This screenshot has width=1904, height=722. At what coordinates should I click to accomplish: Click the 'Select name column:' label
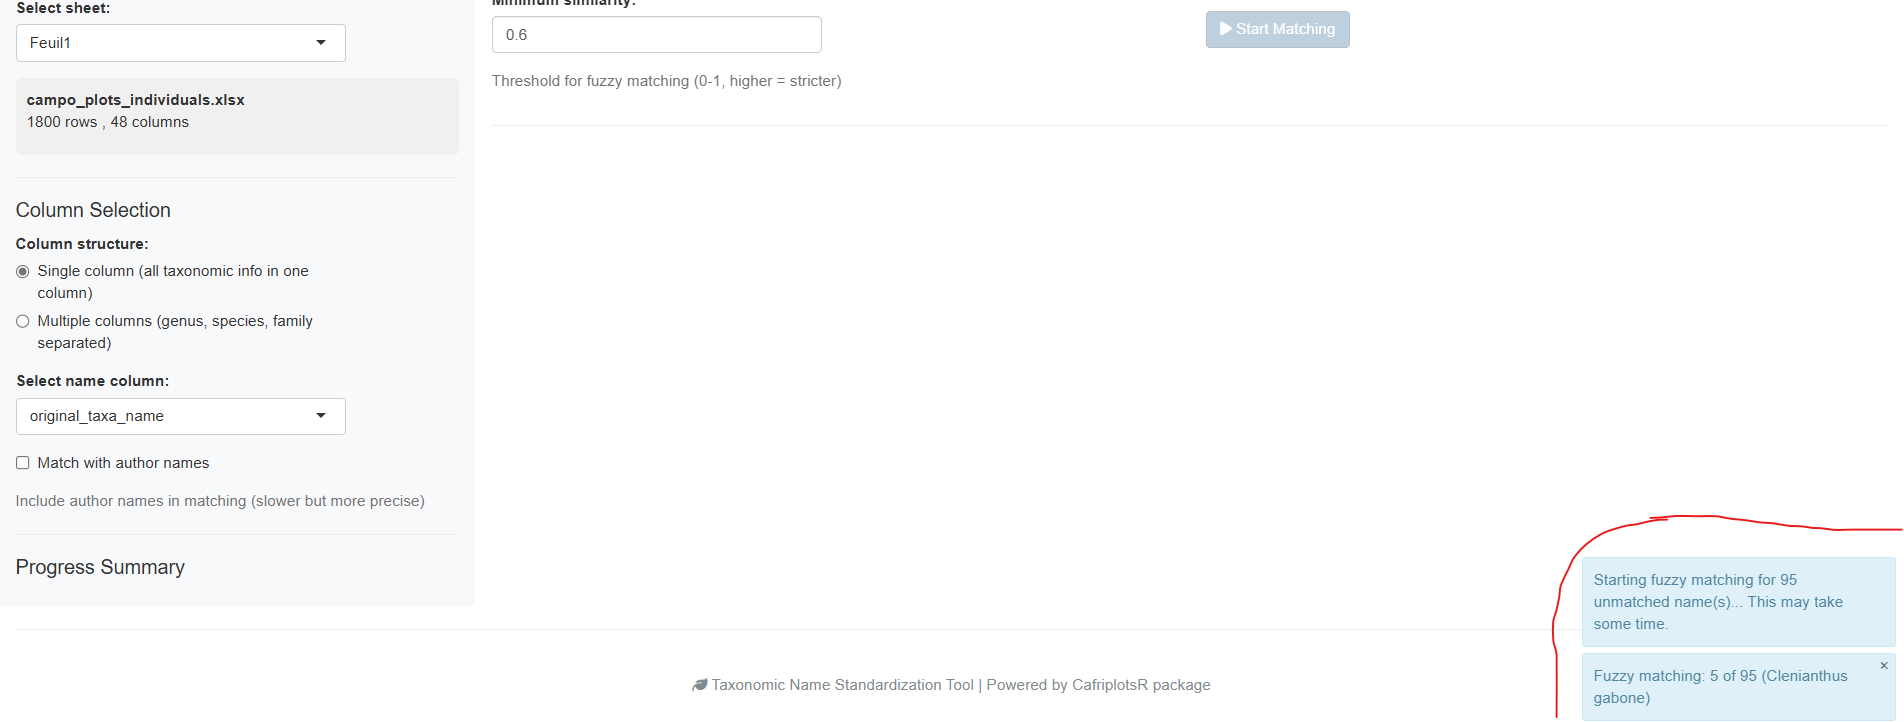(x=93, y=381)
